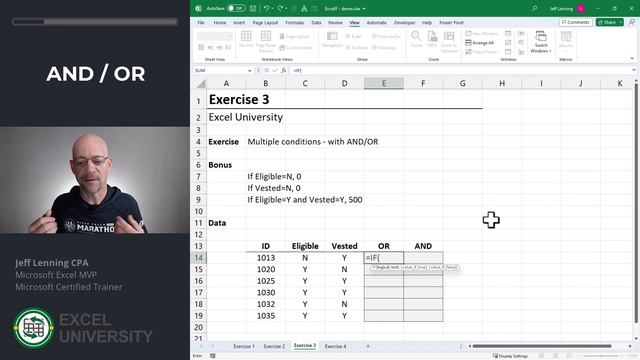Viewport: 640px width, 360px height.
Task: Switch to the Formulas ribbon tab
Action: (295, 22)
